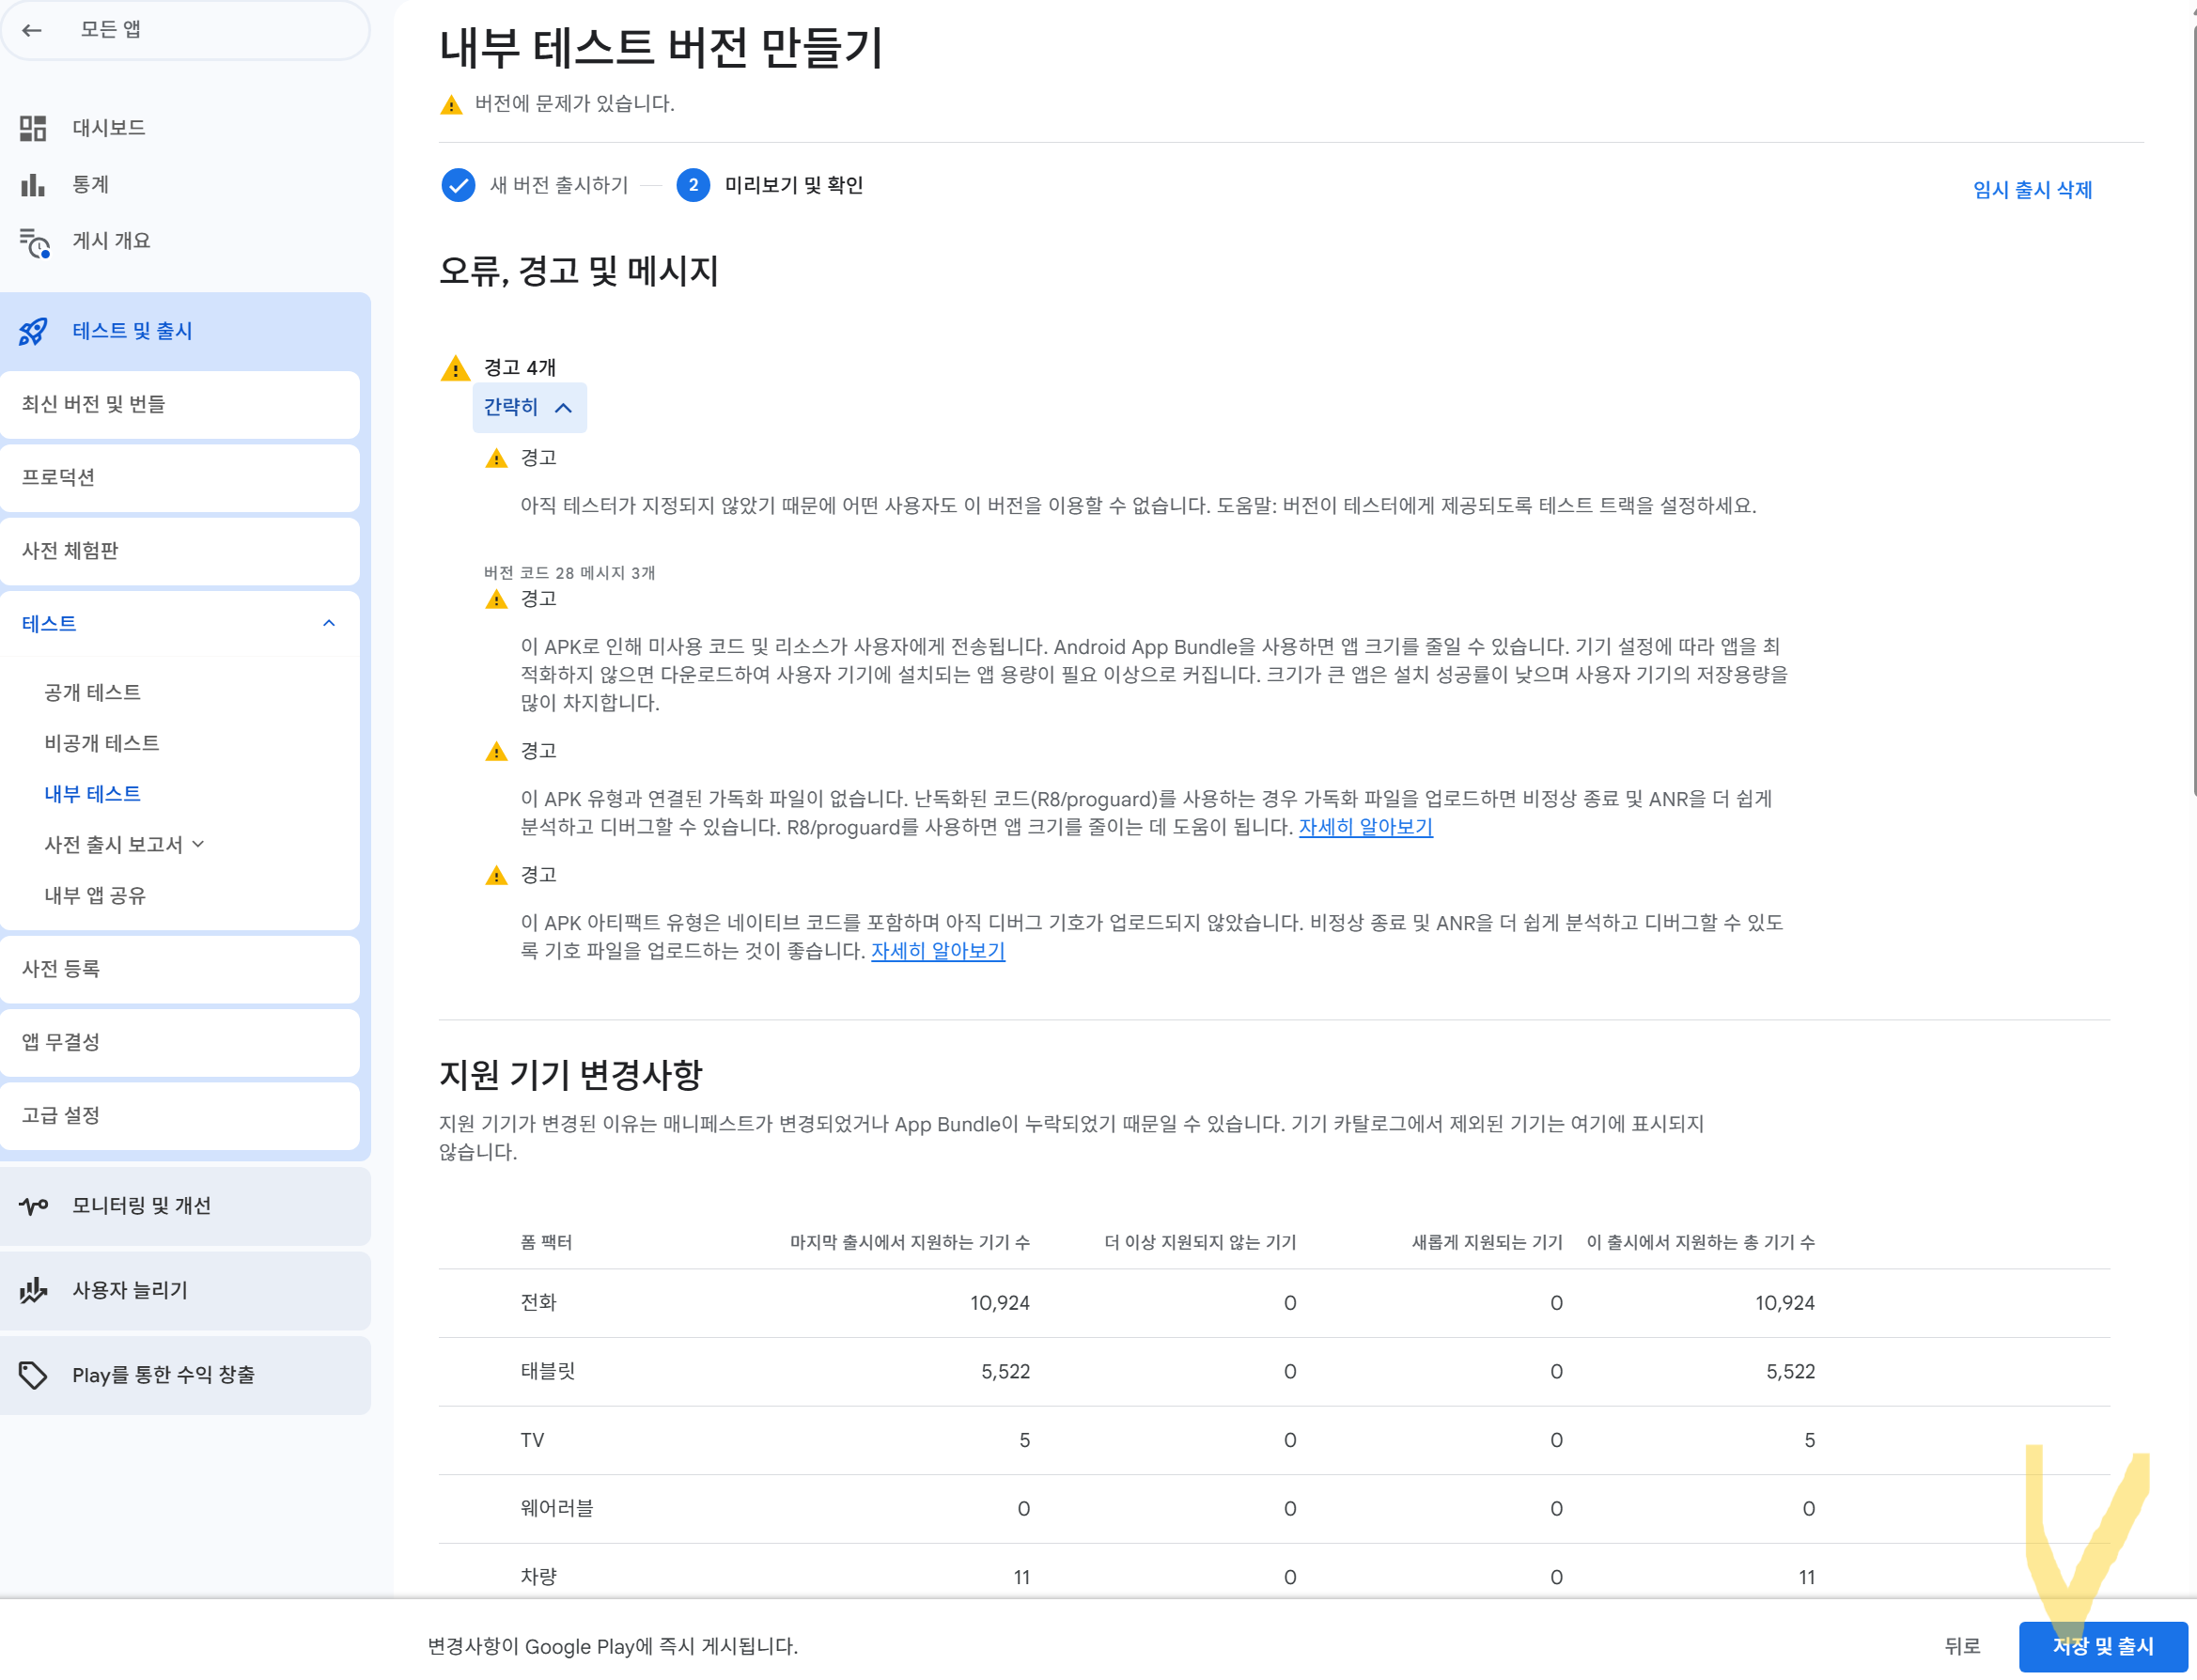This screenshot has width=2197, height=1680.
Task: Click the 사용자 늘리기 growth chart icon
Action: coord(33,1290)
